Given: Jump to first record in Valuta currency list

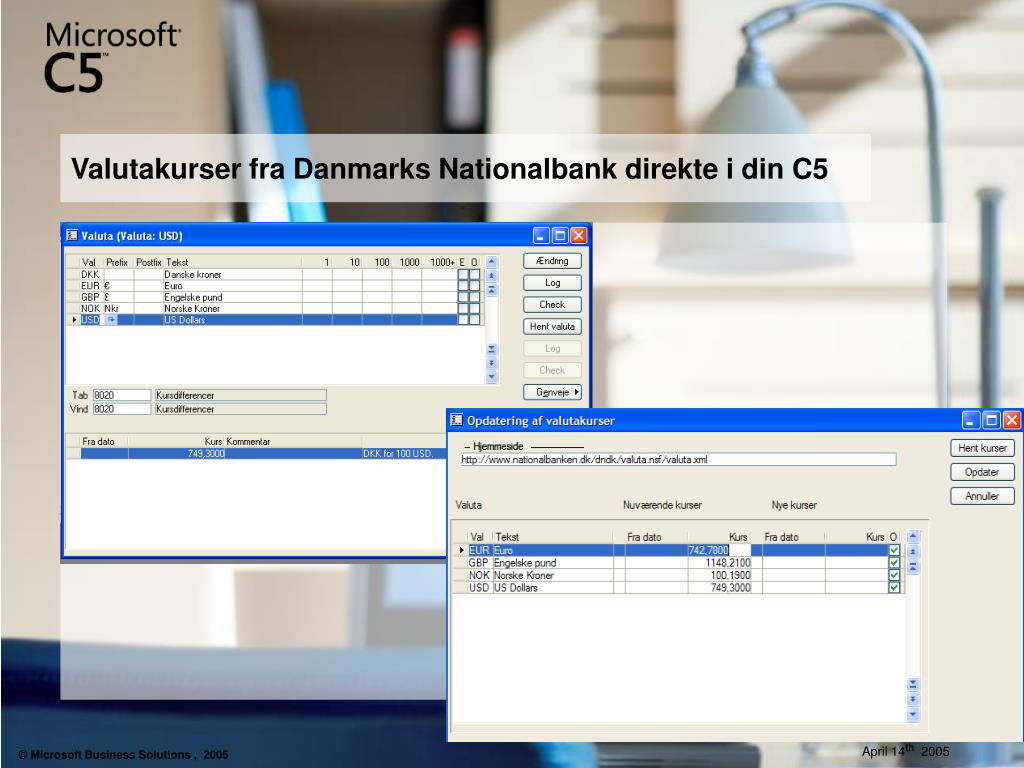Looking at the screenshot, I should [492, 289].
